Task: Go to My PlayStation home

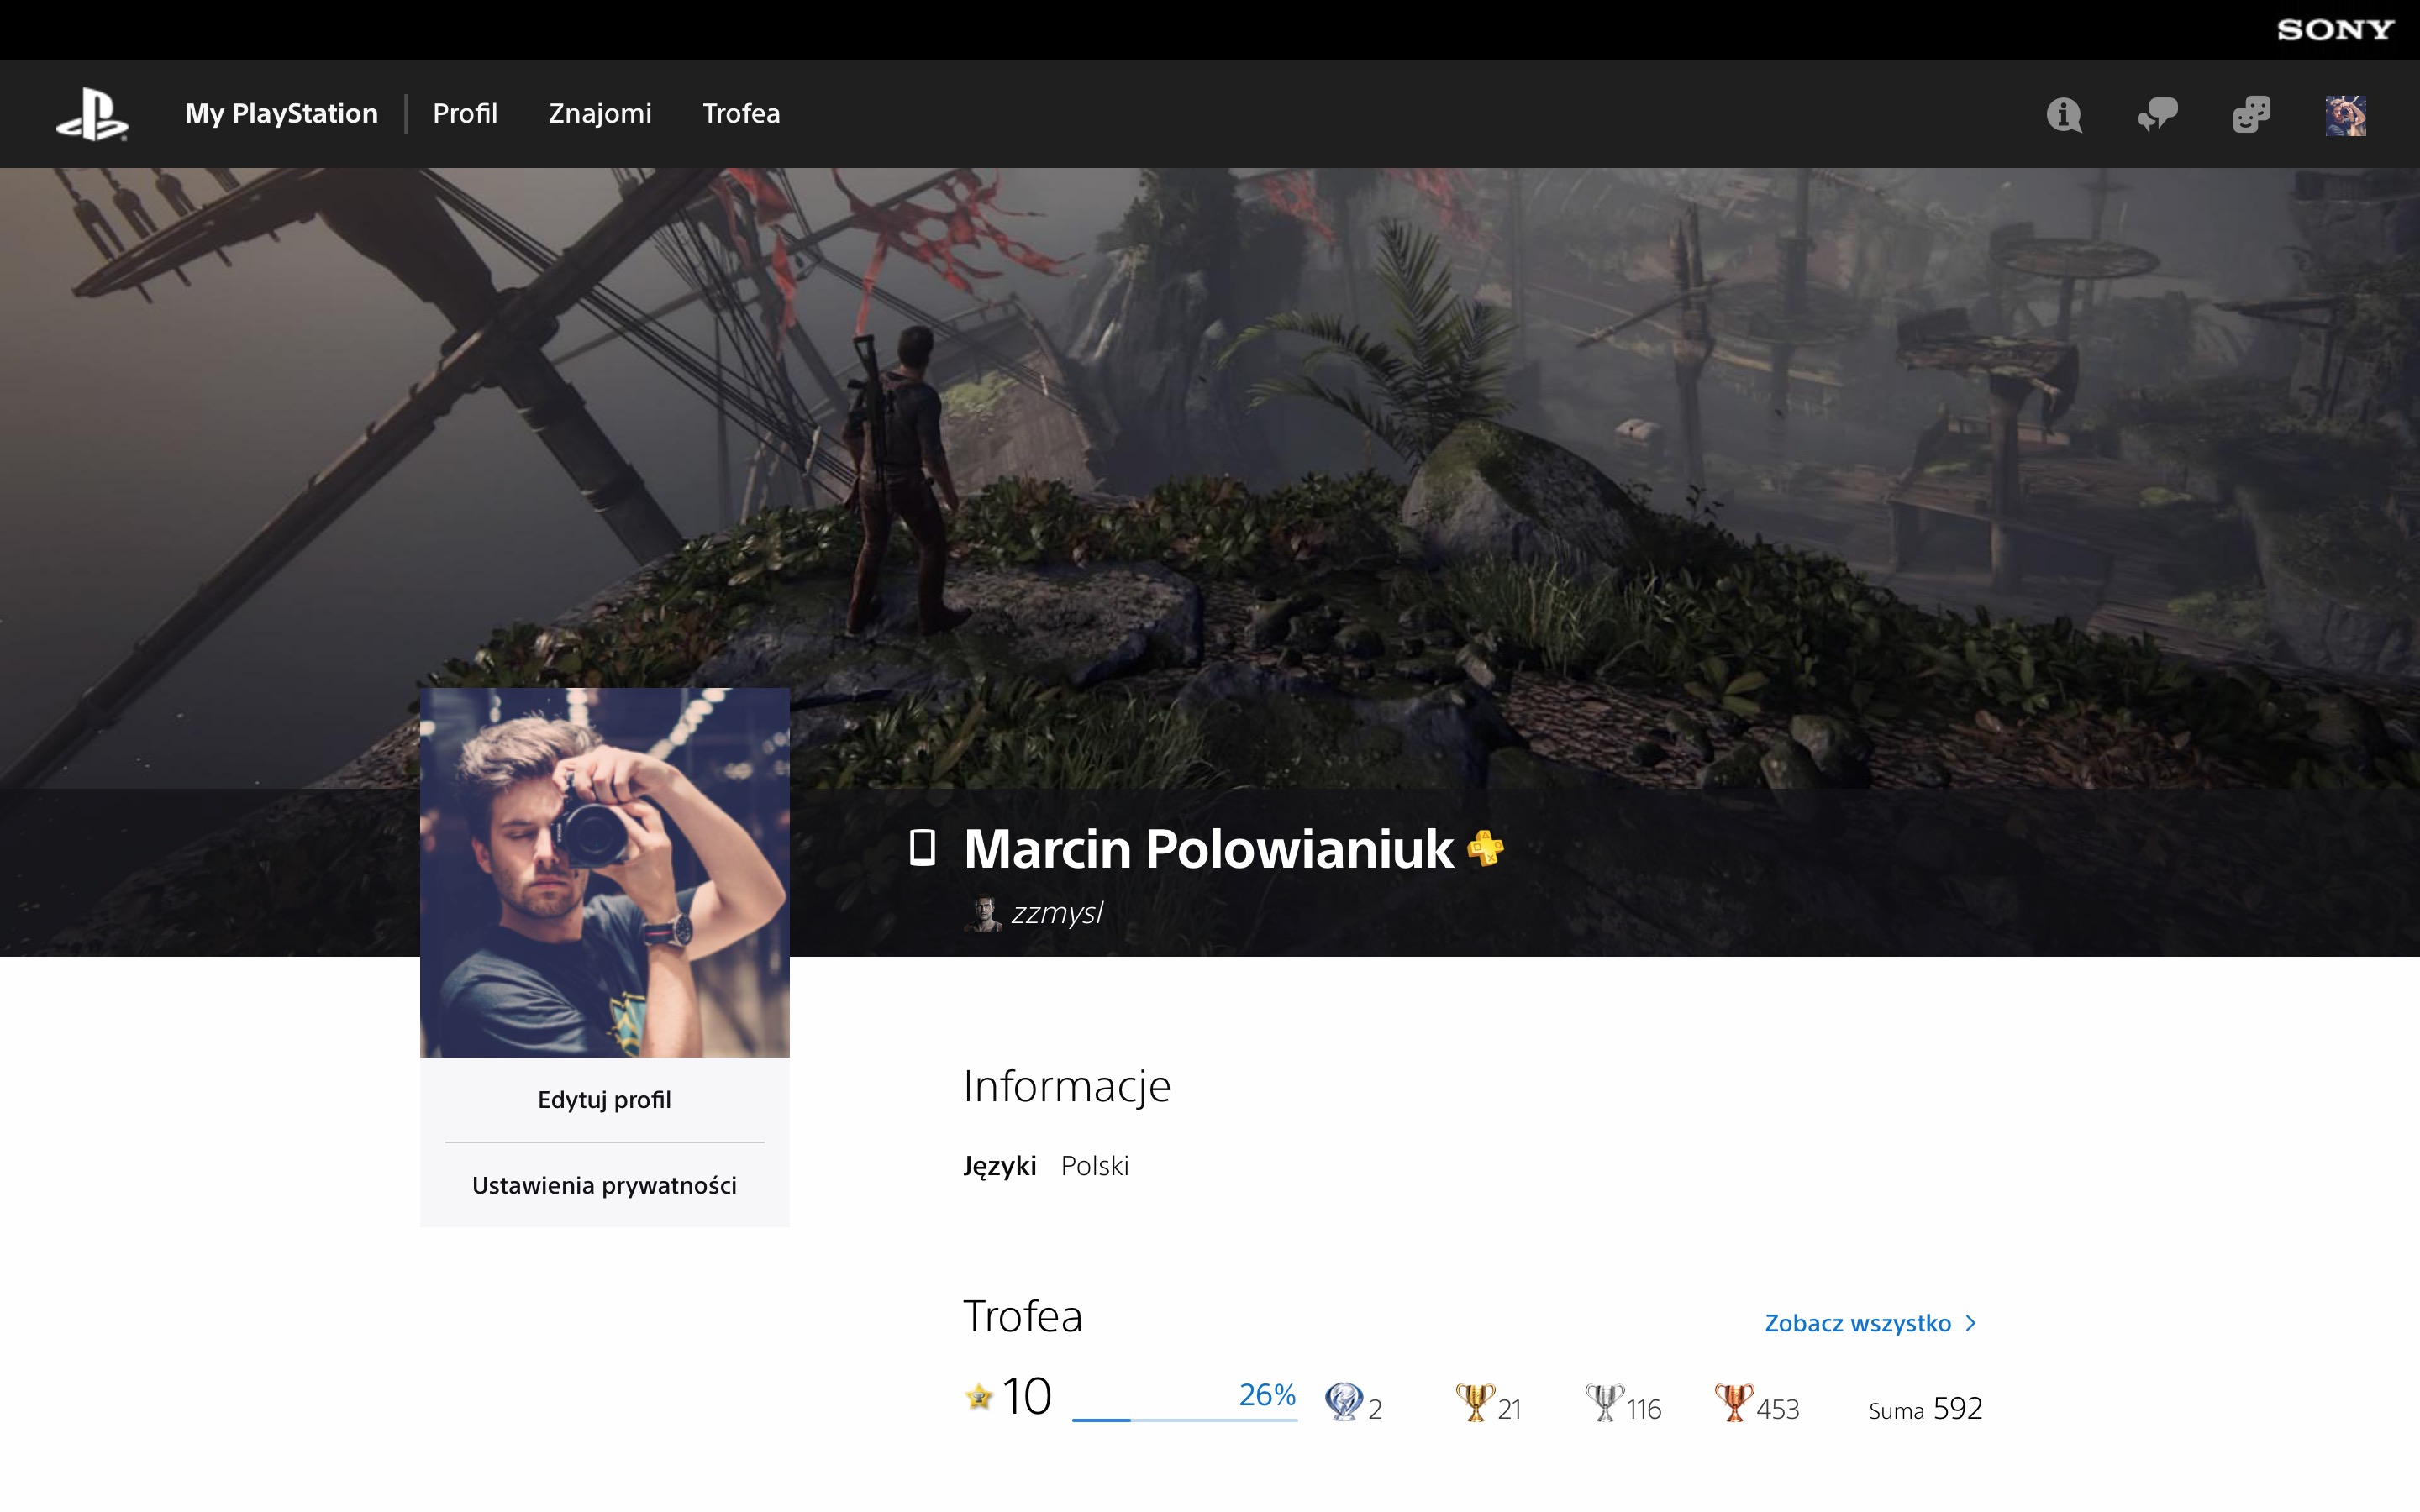Action: (x=281, y=113)
